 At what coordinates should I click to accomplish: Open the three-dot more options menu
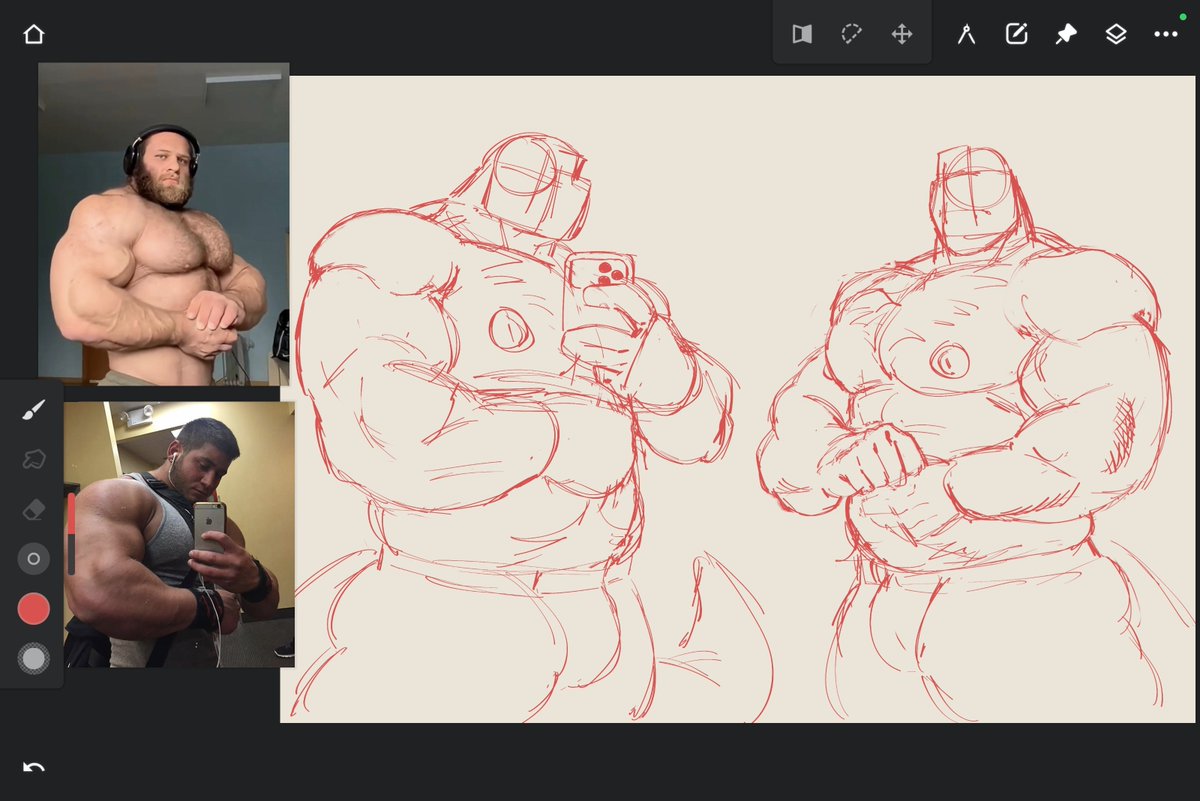[1166, 34]
